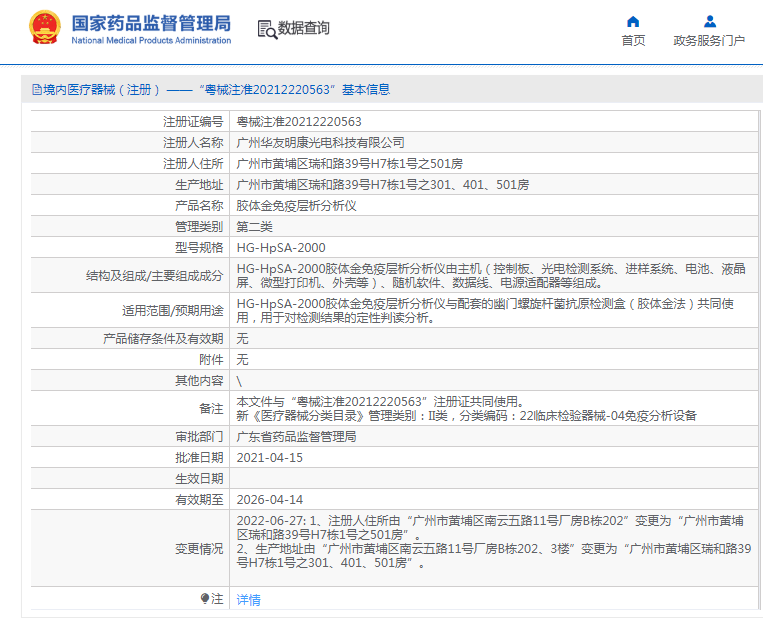This screenshot has width=763, height=618.
Task: Click the 产品名称 label
Action: coord(199,206)
